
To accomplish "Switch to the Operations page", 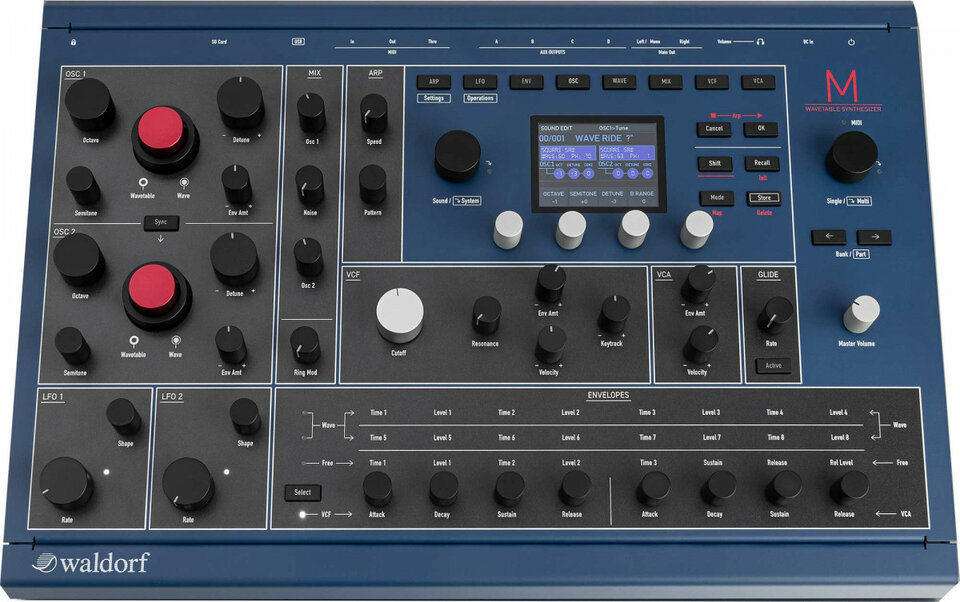I will pos(480,98).
